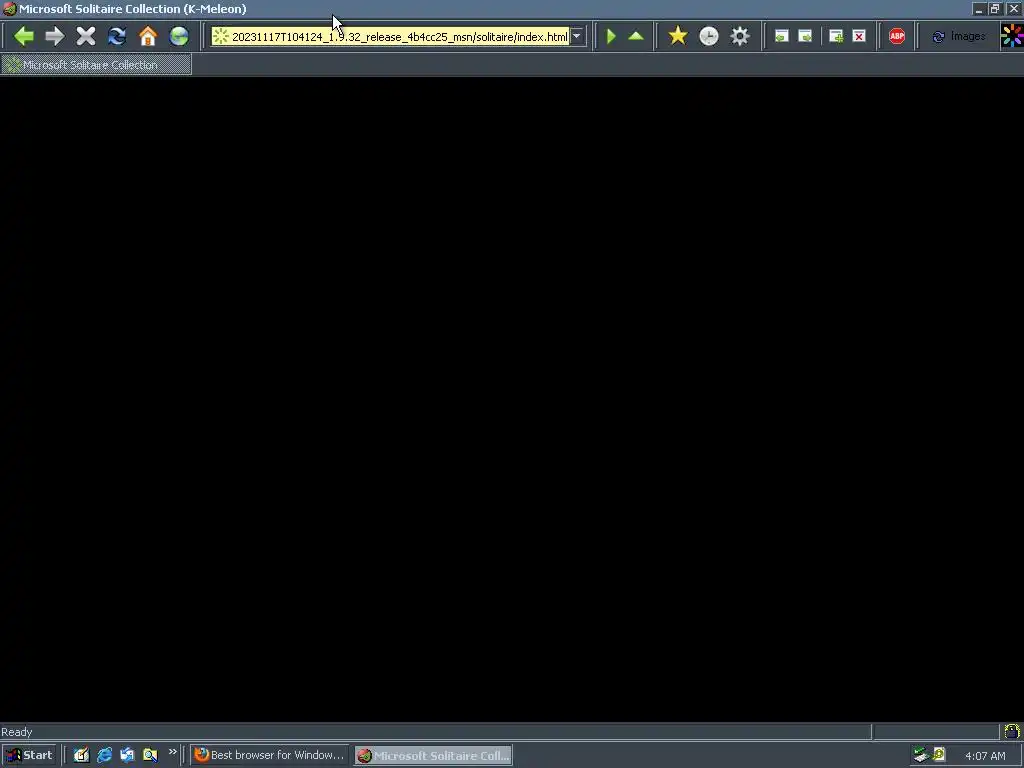Go back with the green arrow
This screenshot has width=1024, height=768.
(24, 36)
